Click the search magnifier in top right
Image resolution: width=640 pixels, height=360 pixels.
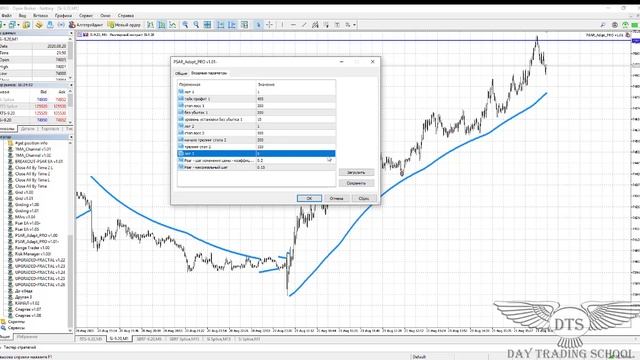tap(603, 25)
